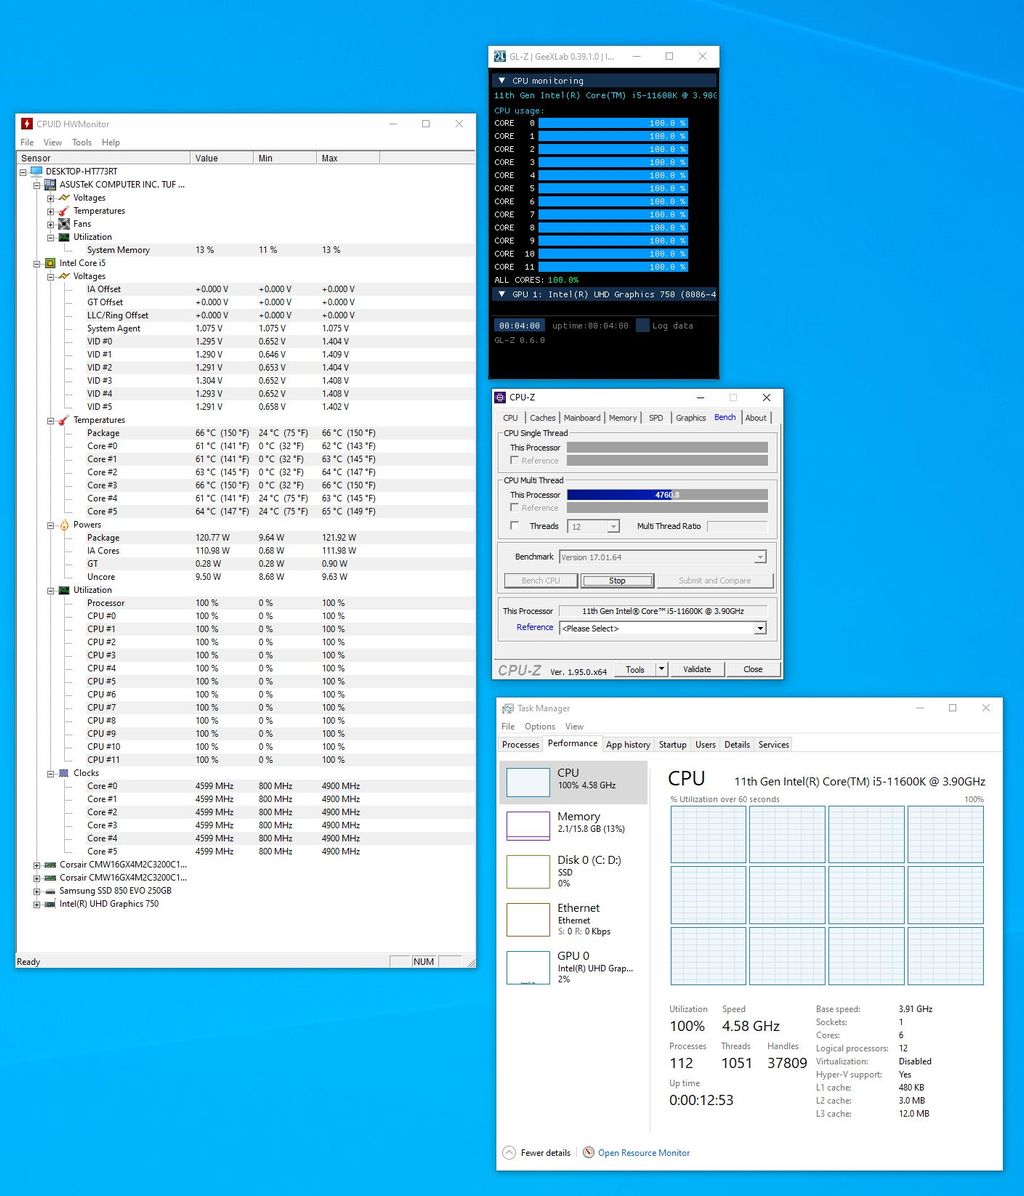Screen dimensions: 1024x1196
Task: Expand the ASUSTeK Voltages node
Action: click(x=50, y=198)
